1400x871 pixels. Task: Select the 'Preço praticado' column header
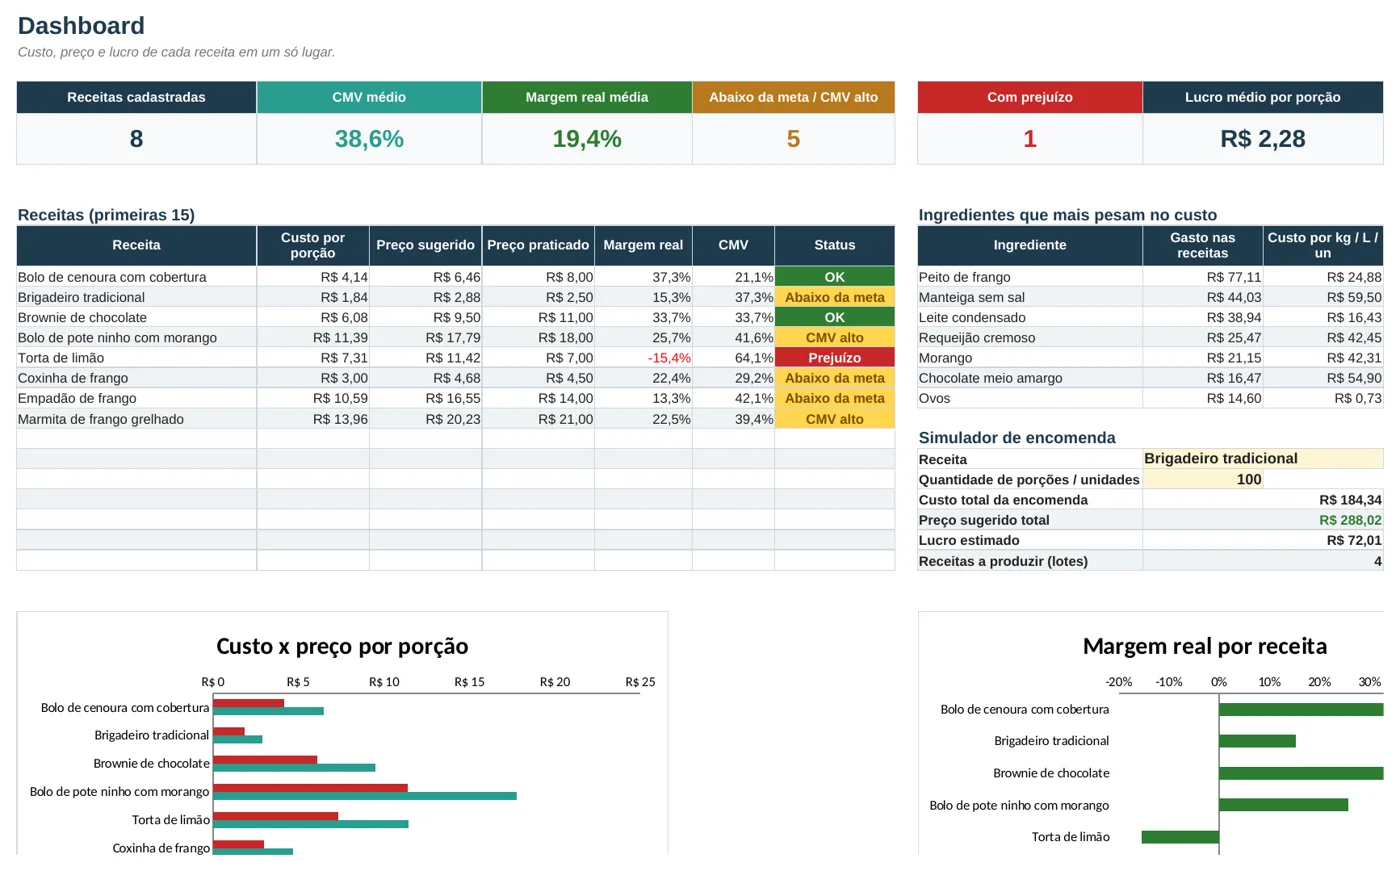click(x=538, y=245)
